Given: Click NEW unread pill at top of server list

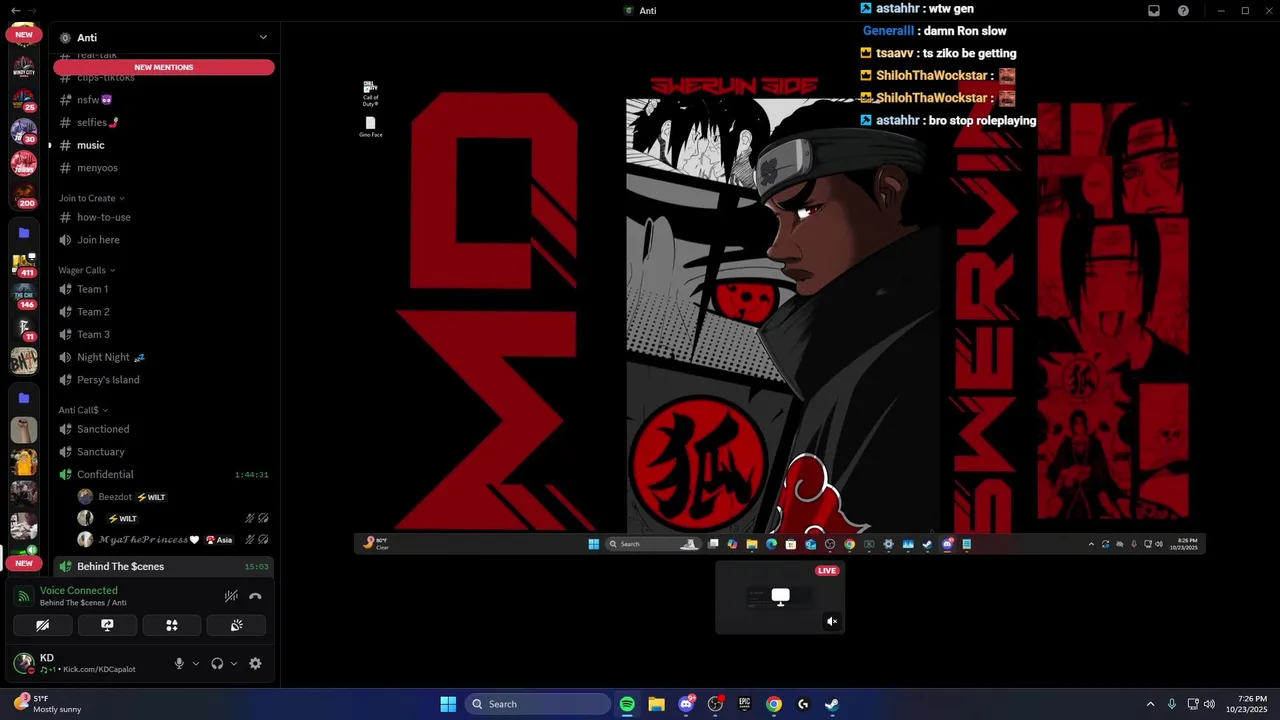Looking at the screenshot, I should tap(24, 34).
